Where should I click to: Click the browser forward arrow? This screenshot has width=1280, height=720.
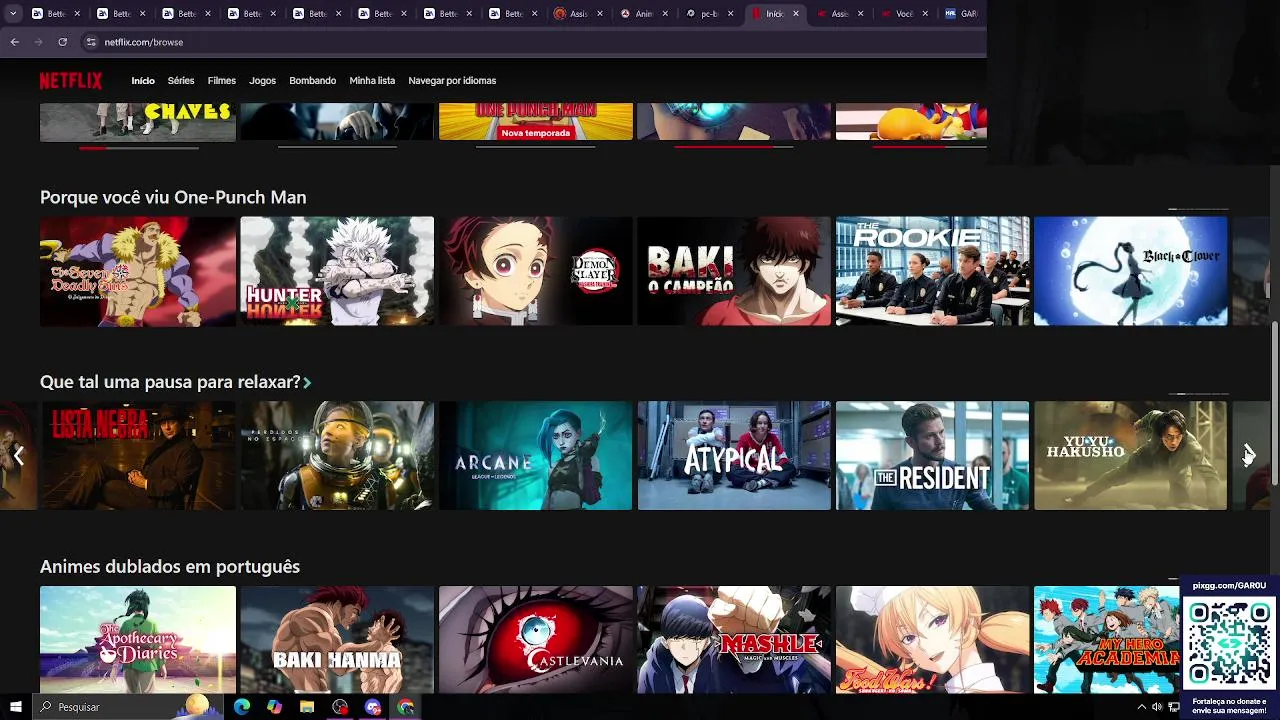[38, 42]
